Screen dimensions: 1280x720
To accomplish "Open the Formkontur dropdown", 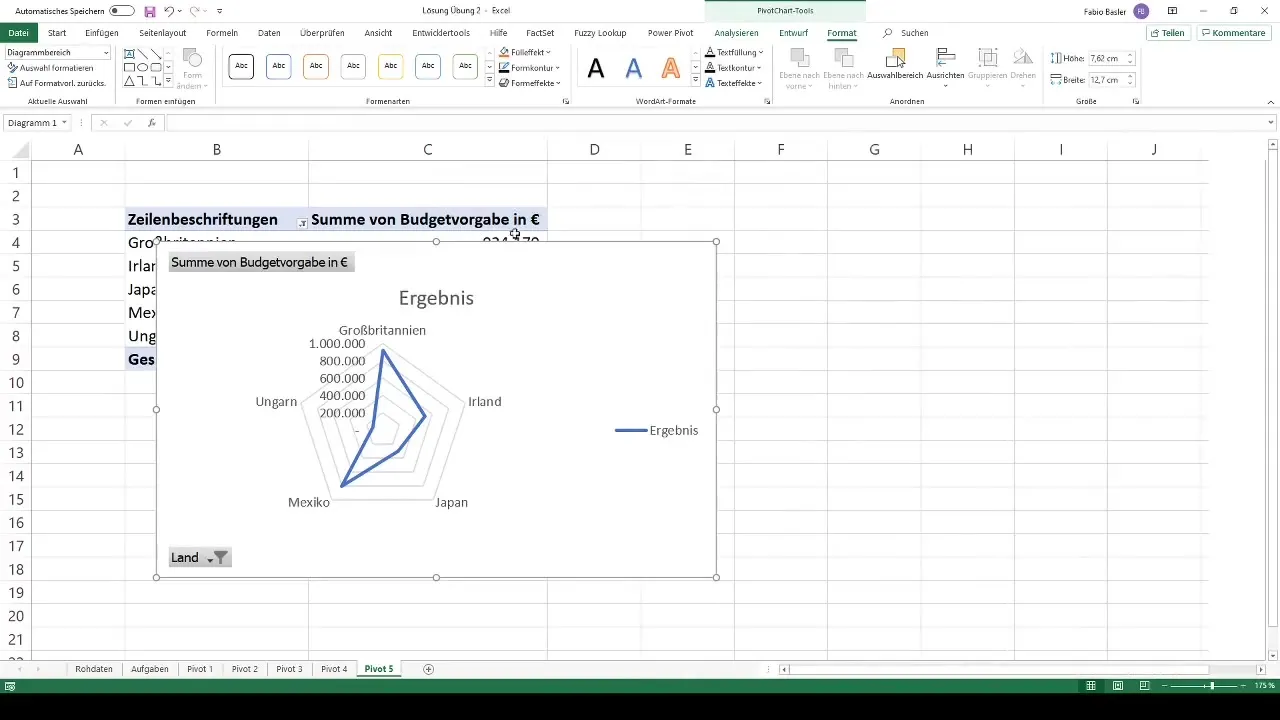I will (x=529, y=68).
